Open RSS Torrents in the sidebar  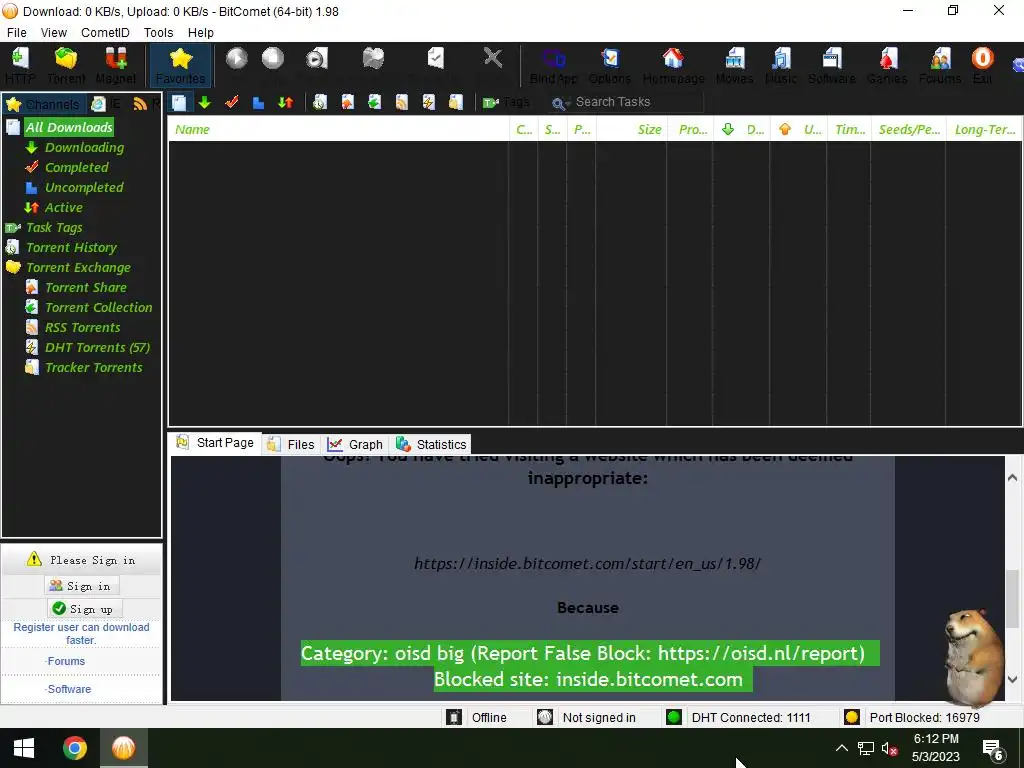click(x=82, y=328)
